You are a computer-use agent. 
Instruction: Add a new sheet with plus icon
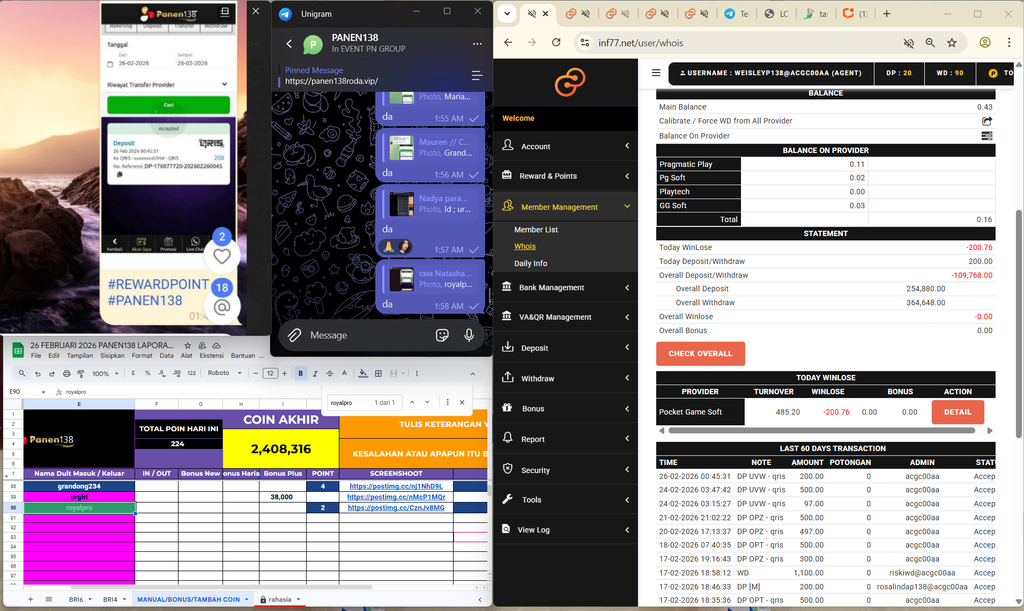[30, 599]
